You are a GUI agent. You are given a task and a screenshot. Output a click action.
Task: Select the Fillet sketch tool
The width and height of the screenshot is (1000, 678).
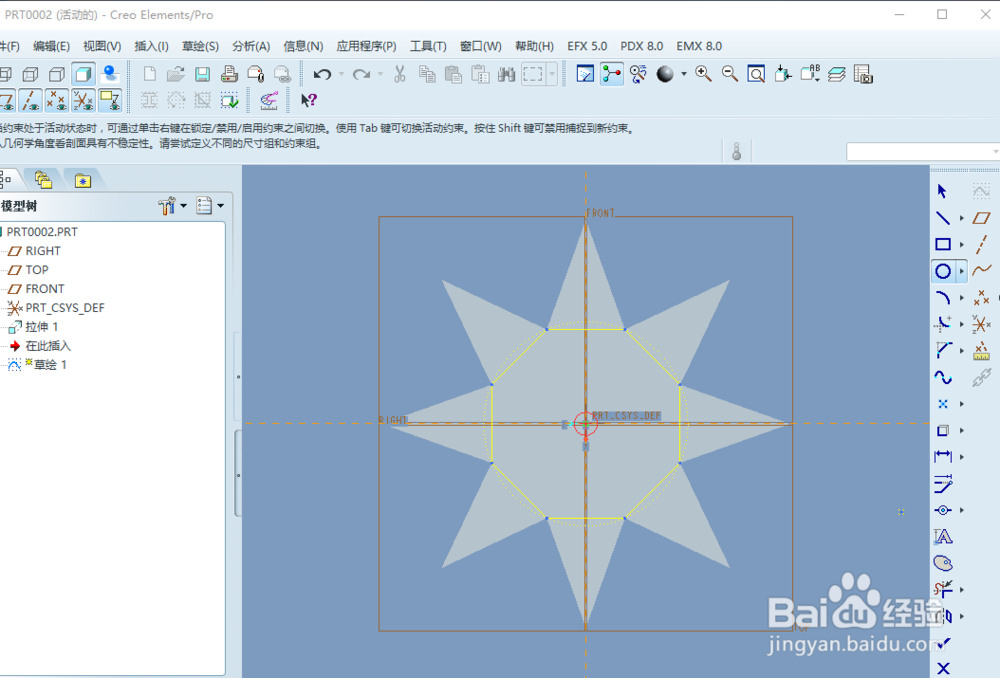click(x=943, y=324)
